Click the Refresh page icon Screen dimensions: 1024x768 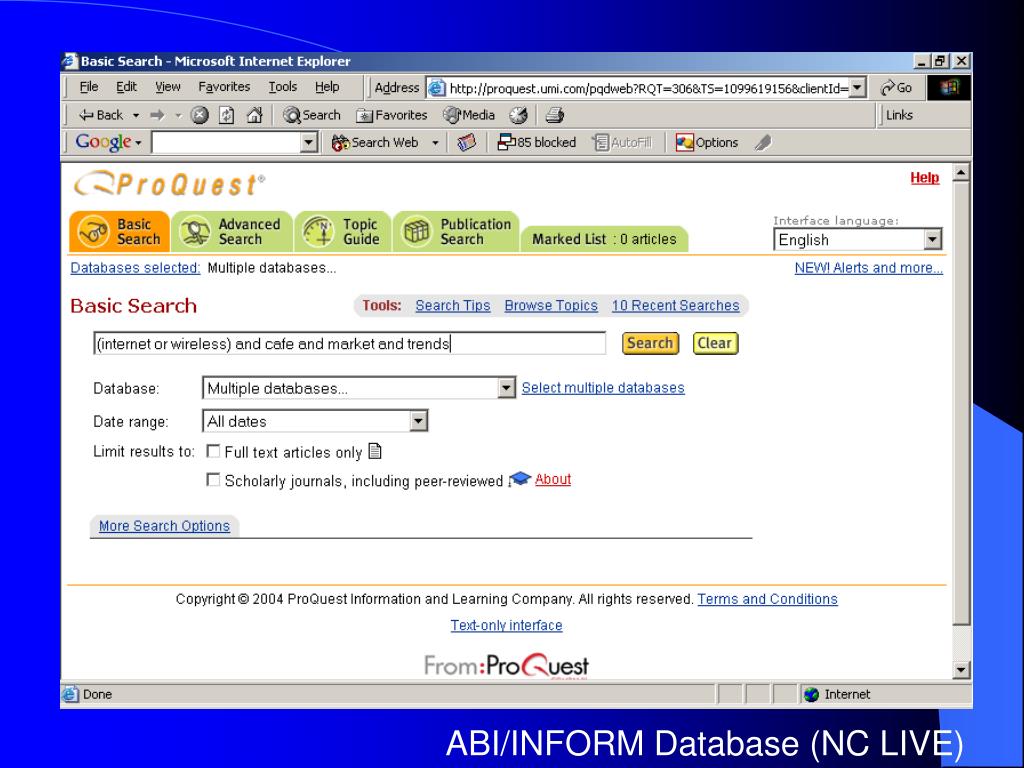[x=227, y=116]
